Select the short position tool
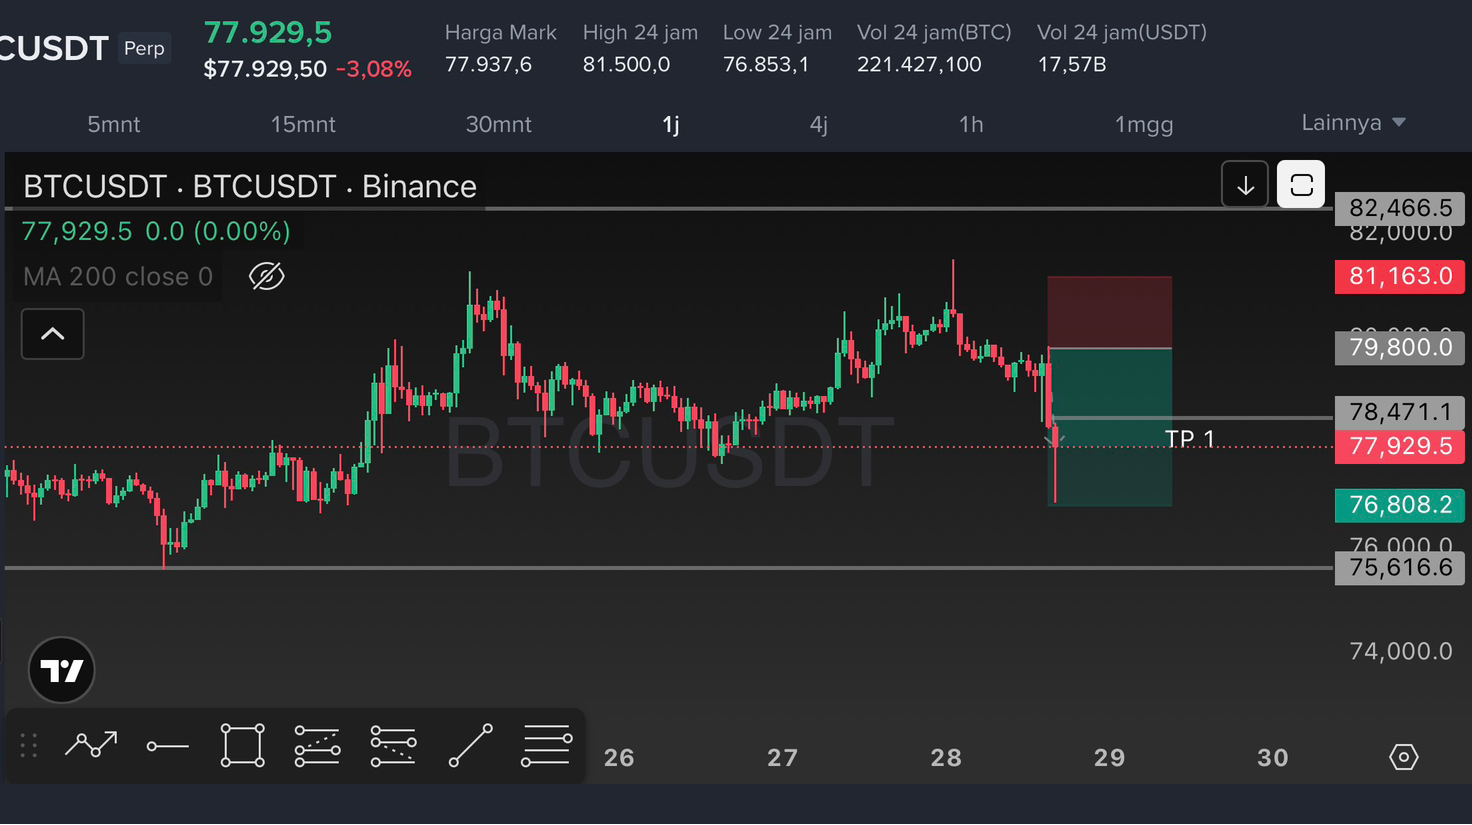 pos(393,746)
